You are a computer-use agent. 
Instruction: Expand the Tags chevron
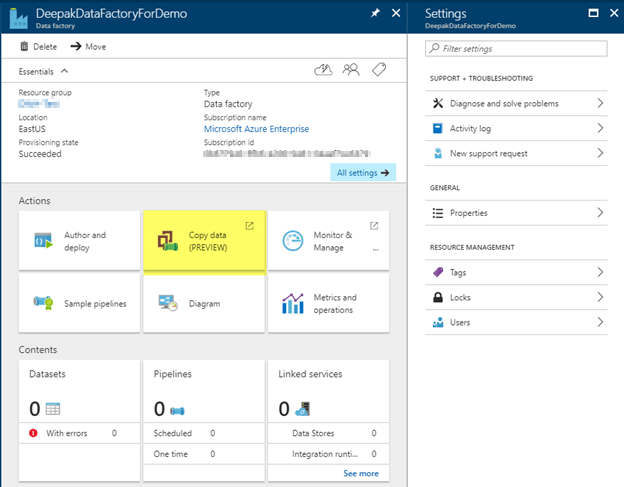tap(600, 272)
